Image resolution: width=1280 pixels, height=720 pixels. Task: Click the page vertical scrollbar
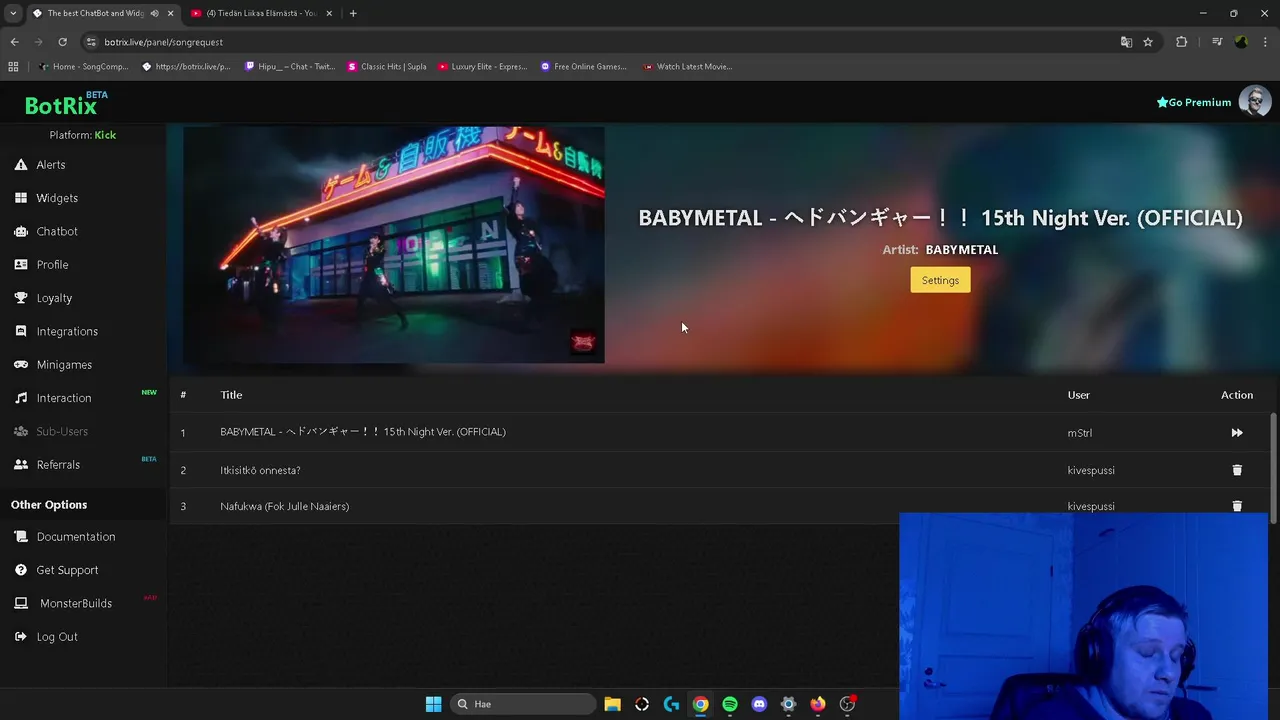(x=1274, y=467)
